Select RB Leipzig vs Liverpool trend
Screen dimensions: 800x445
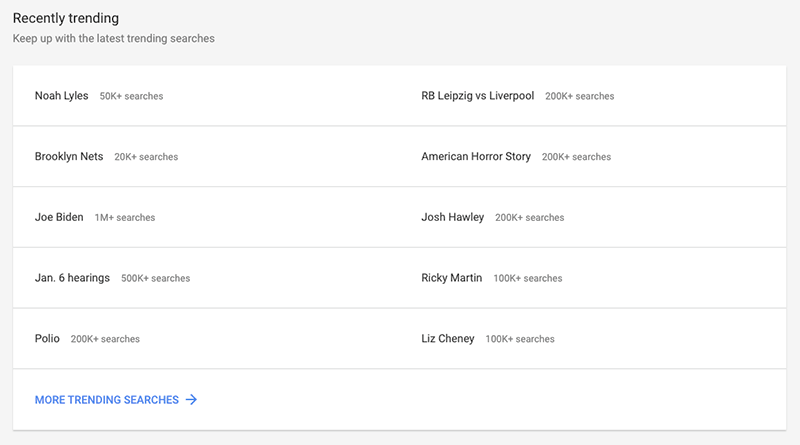(478, 96)
